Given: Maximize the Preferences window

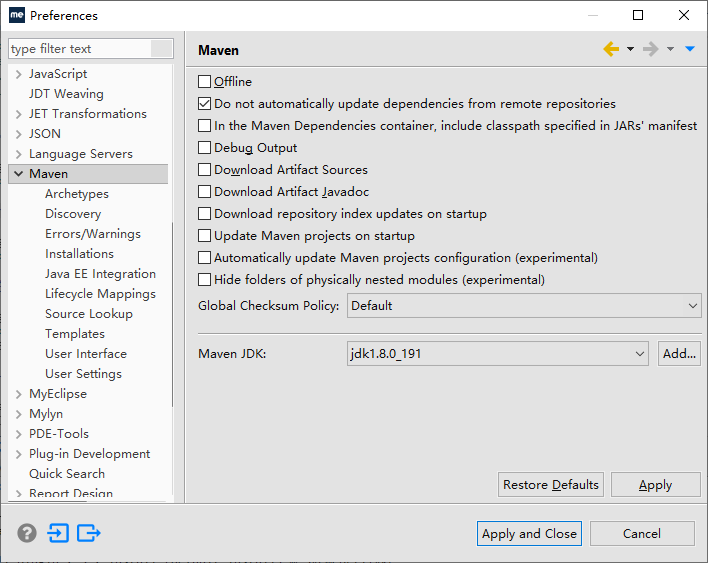Looking at the screenshot, I should pyautogui.click(x=638, y=15).
